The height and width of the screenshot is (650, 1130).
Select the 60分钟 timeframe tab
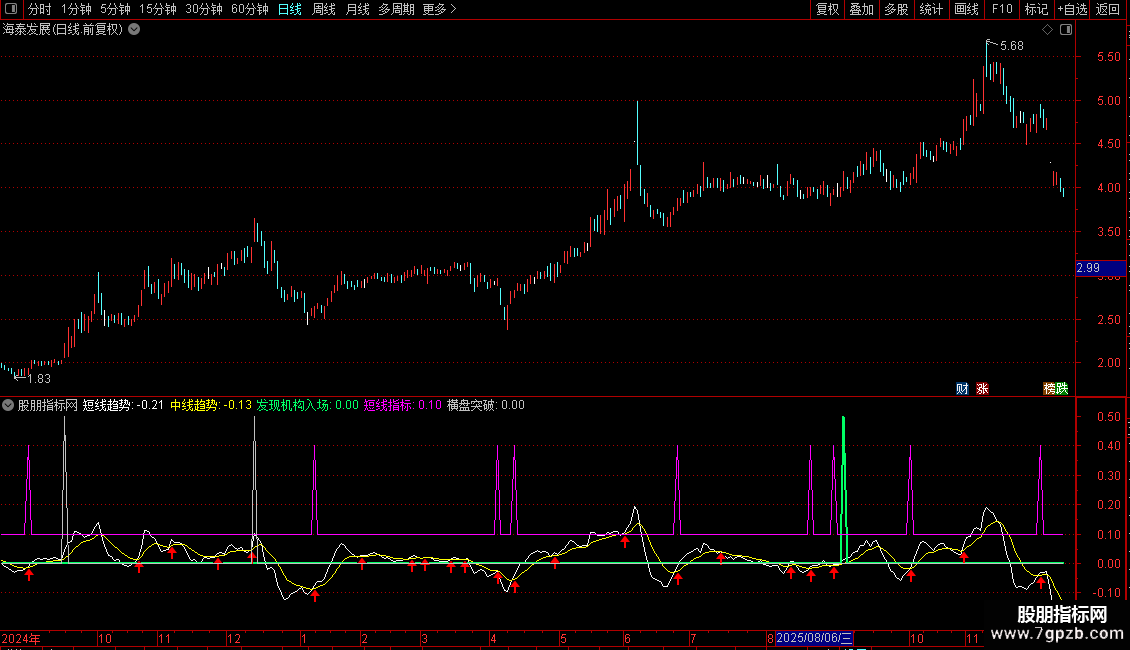tap(249, 10)
